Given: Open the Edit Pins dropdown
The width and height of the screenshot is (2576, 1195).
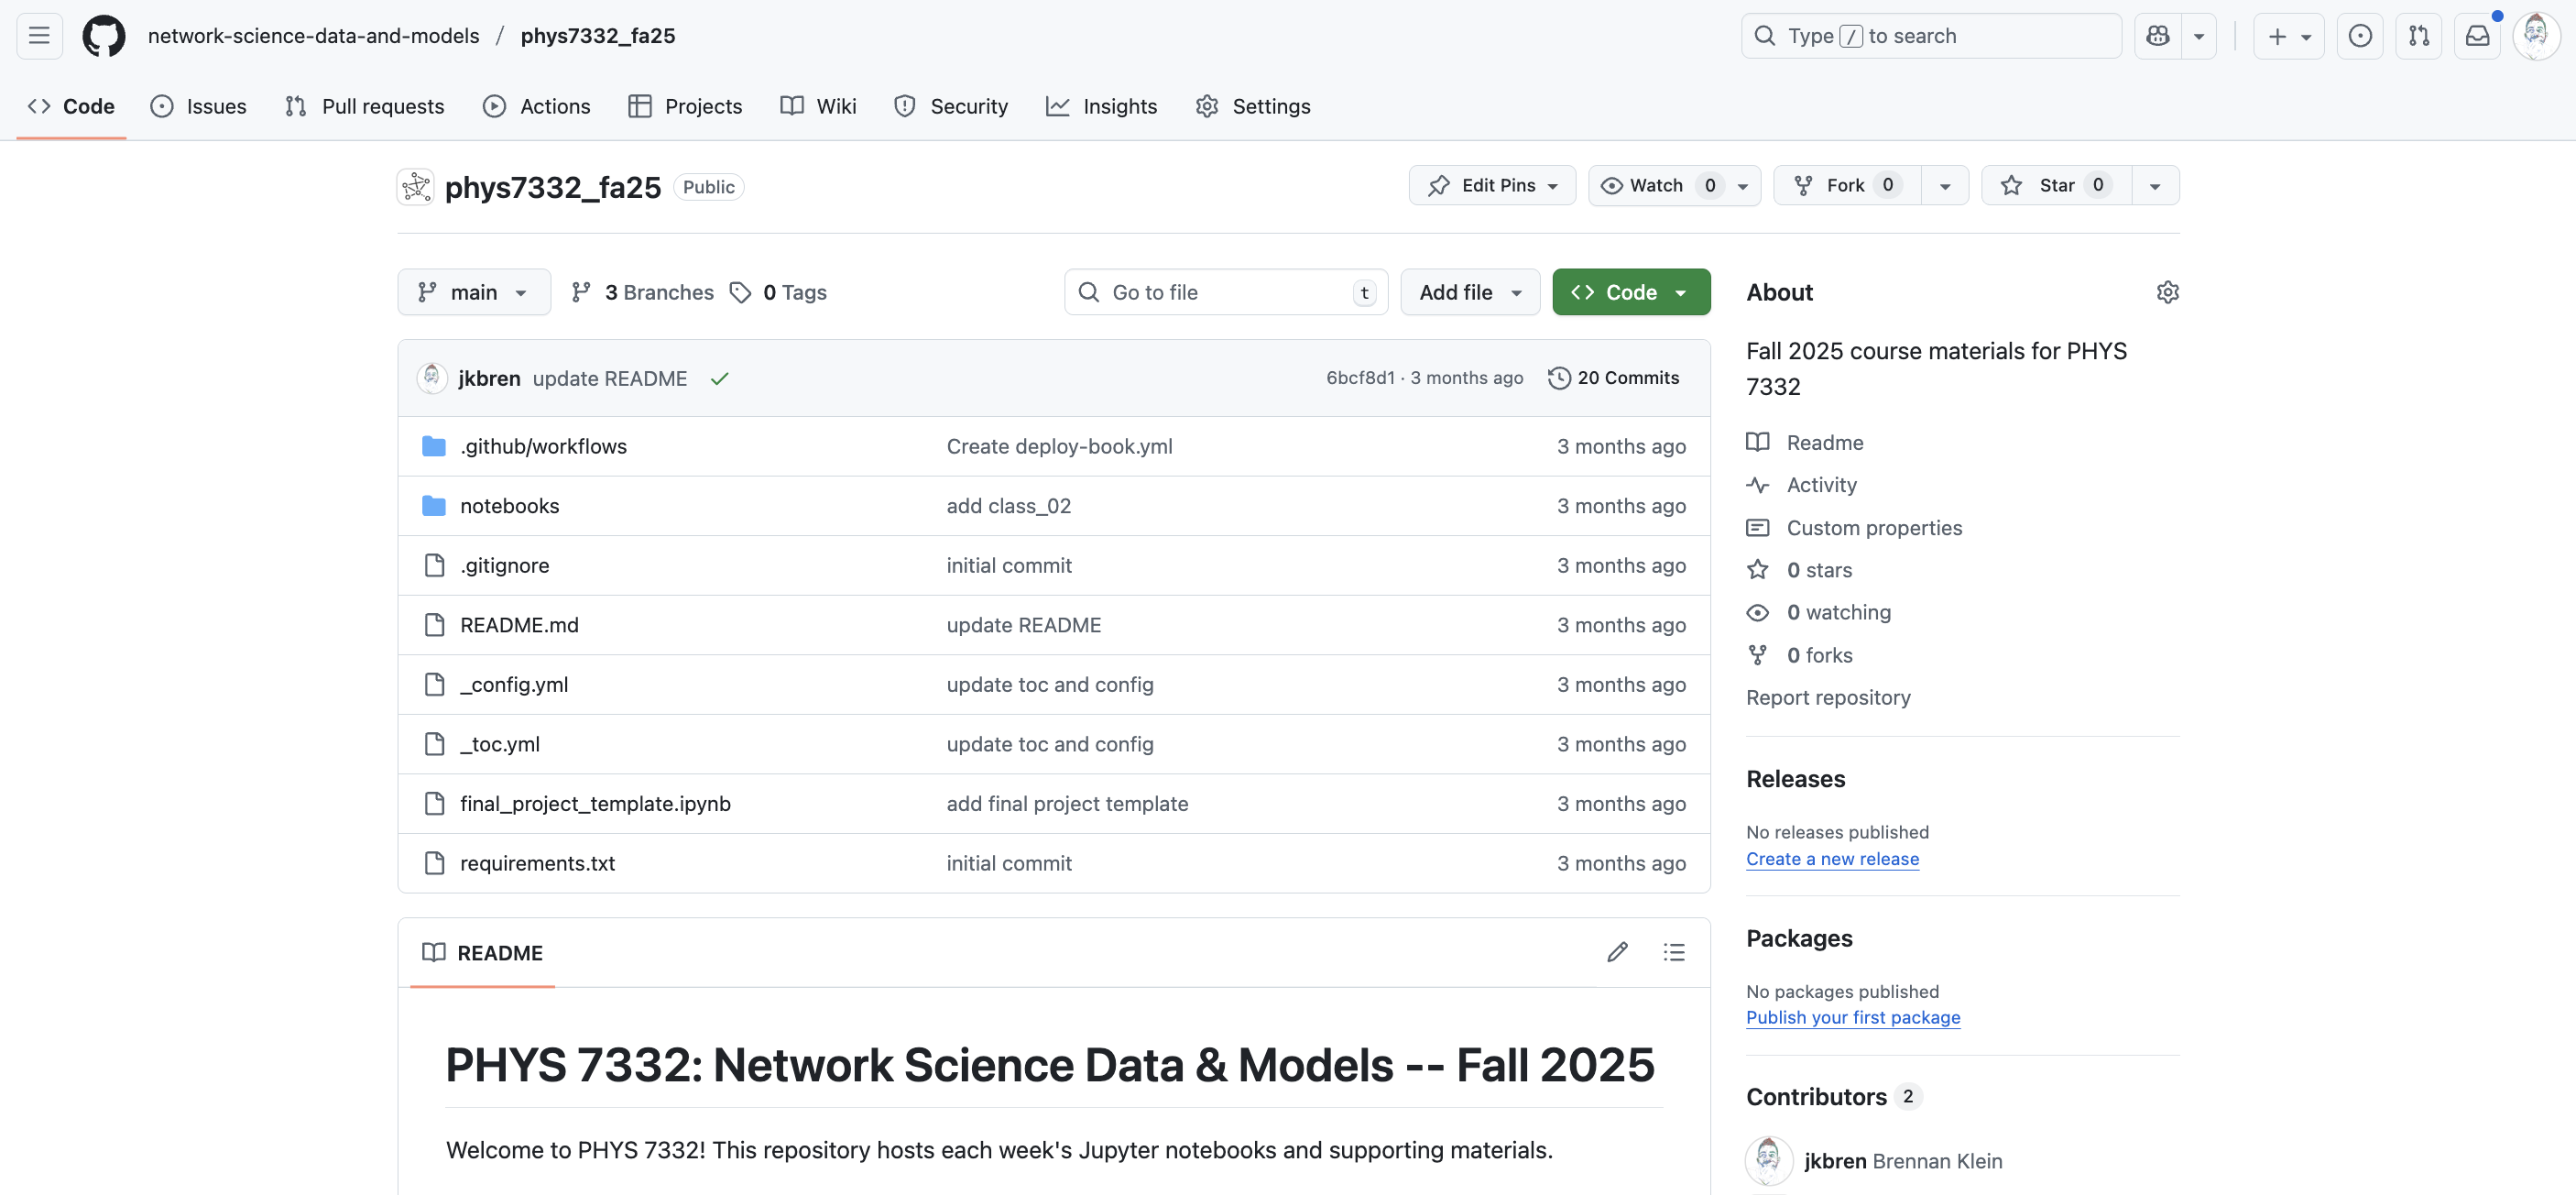Looking at the screenshot, I should (1492, 185).
